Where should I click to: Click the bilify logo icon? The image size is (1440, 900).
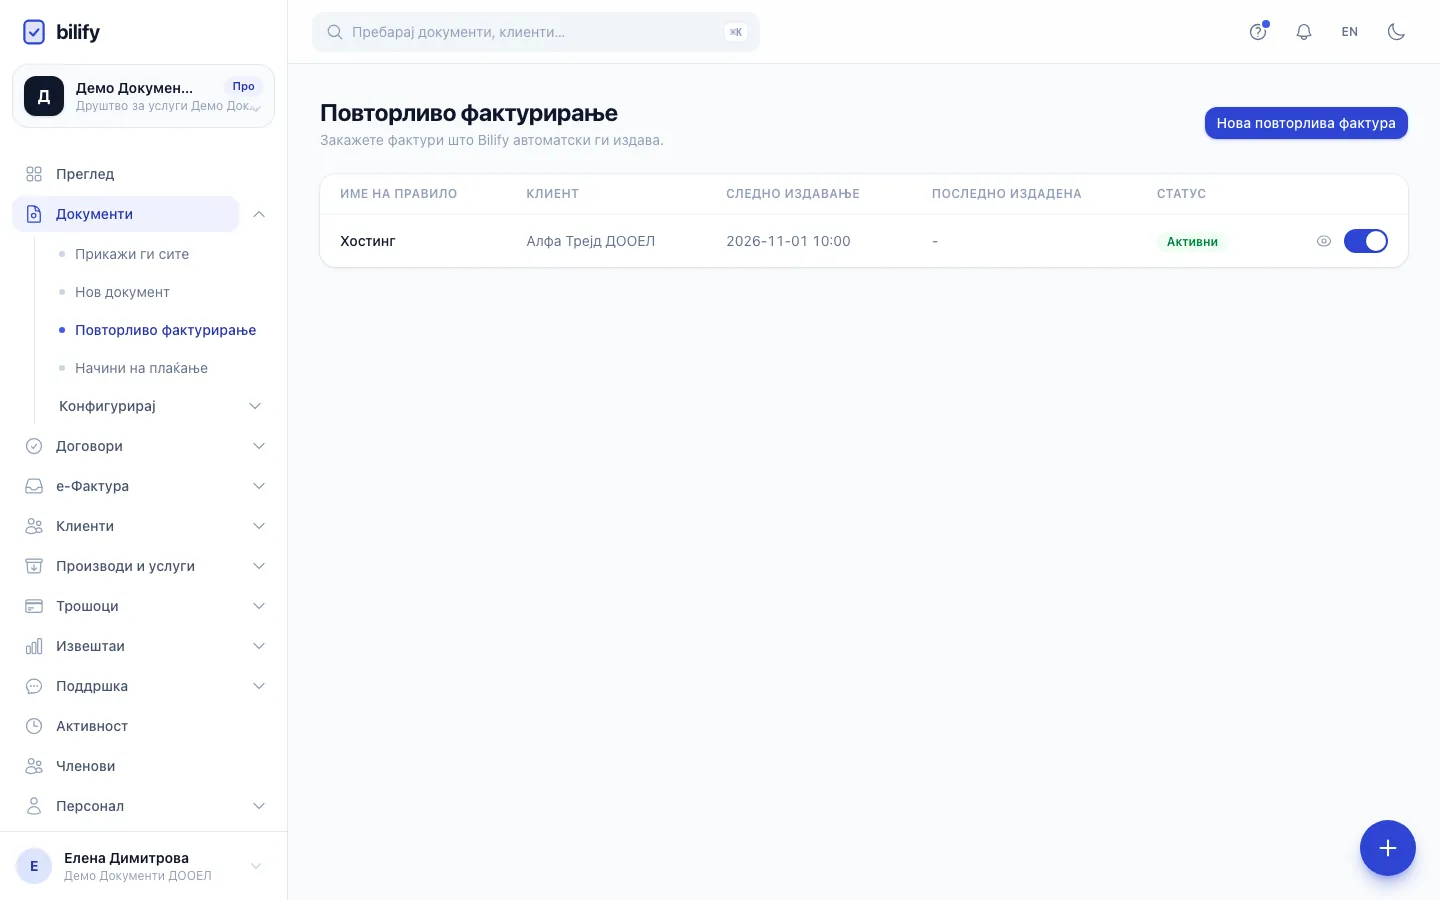coord(34,32)
